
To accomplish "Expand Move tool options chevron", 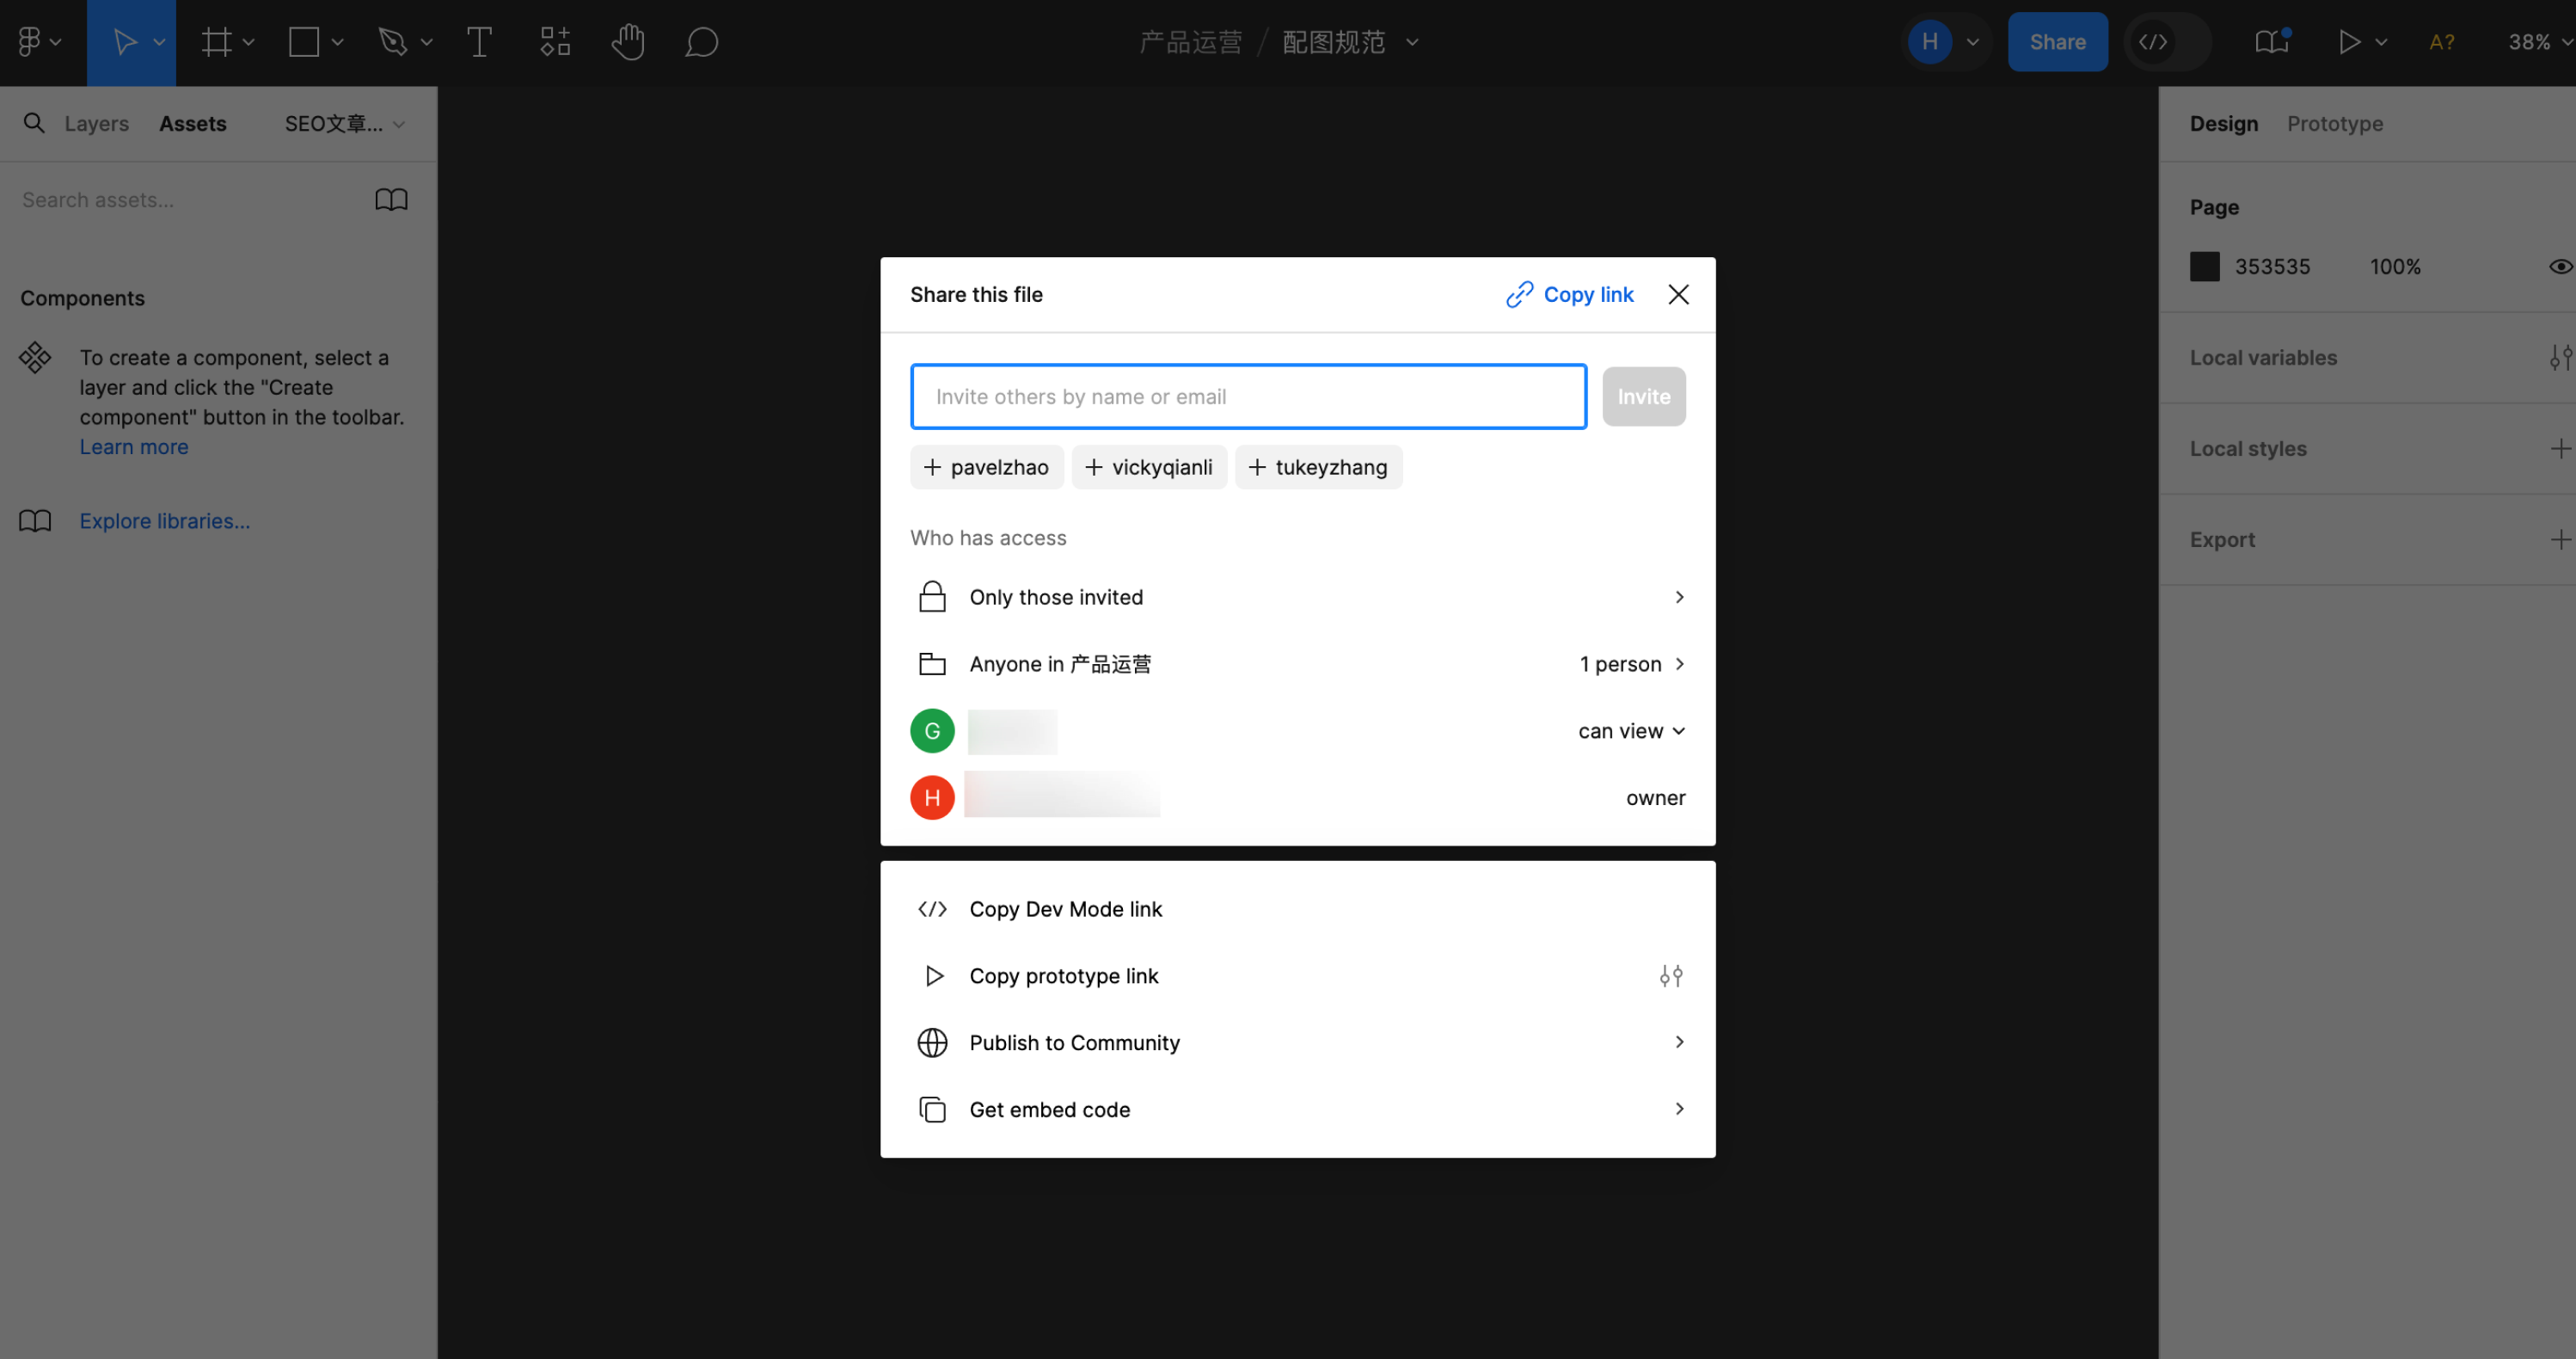I will 159,42.
